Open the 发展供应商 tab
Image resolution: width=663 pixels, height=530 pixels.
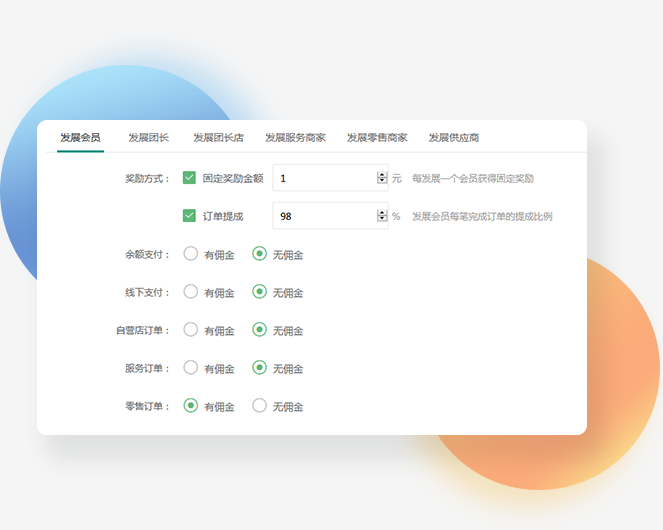pyautogui.click(x=454, y=137)
